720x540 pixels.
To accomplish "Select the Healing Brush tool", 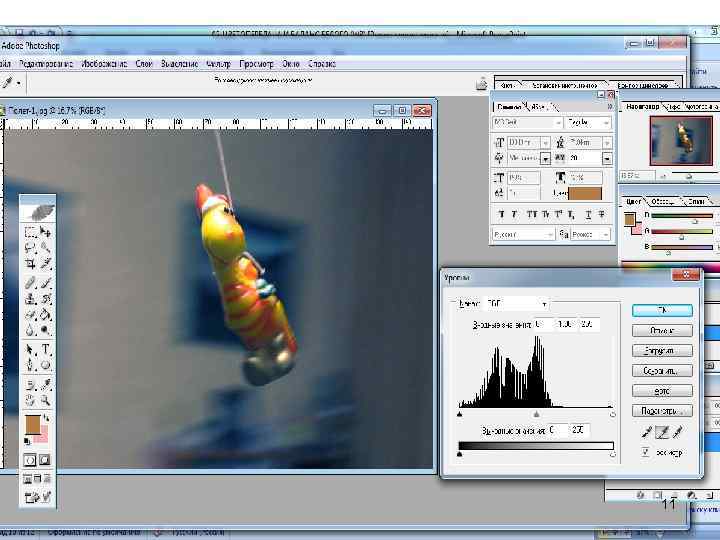I will 30,283.
